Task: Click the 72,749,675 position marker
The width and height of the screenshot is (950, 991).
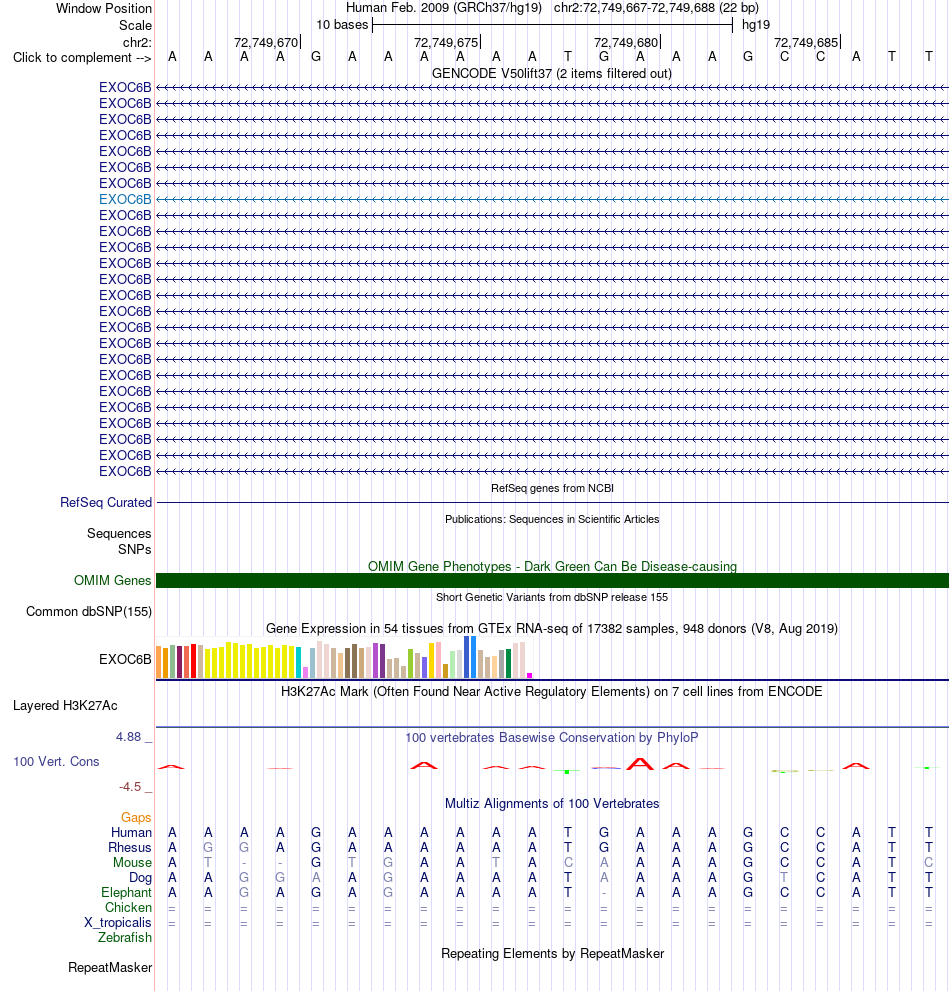Action: tap(446, 42)
